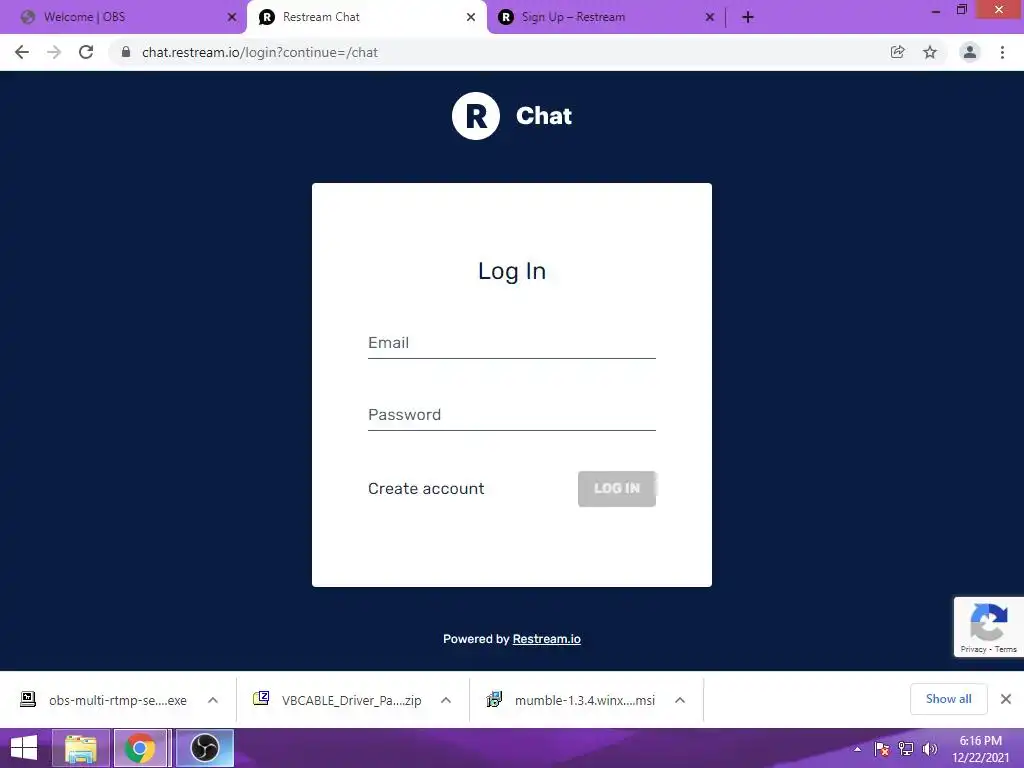Close the downloads bar
The width and height of the screenshot is (1024, 768).
(x=1006, y=699)
